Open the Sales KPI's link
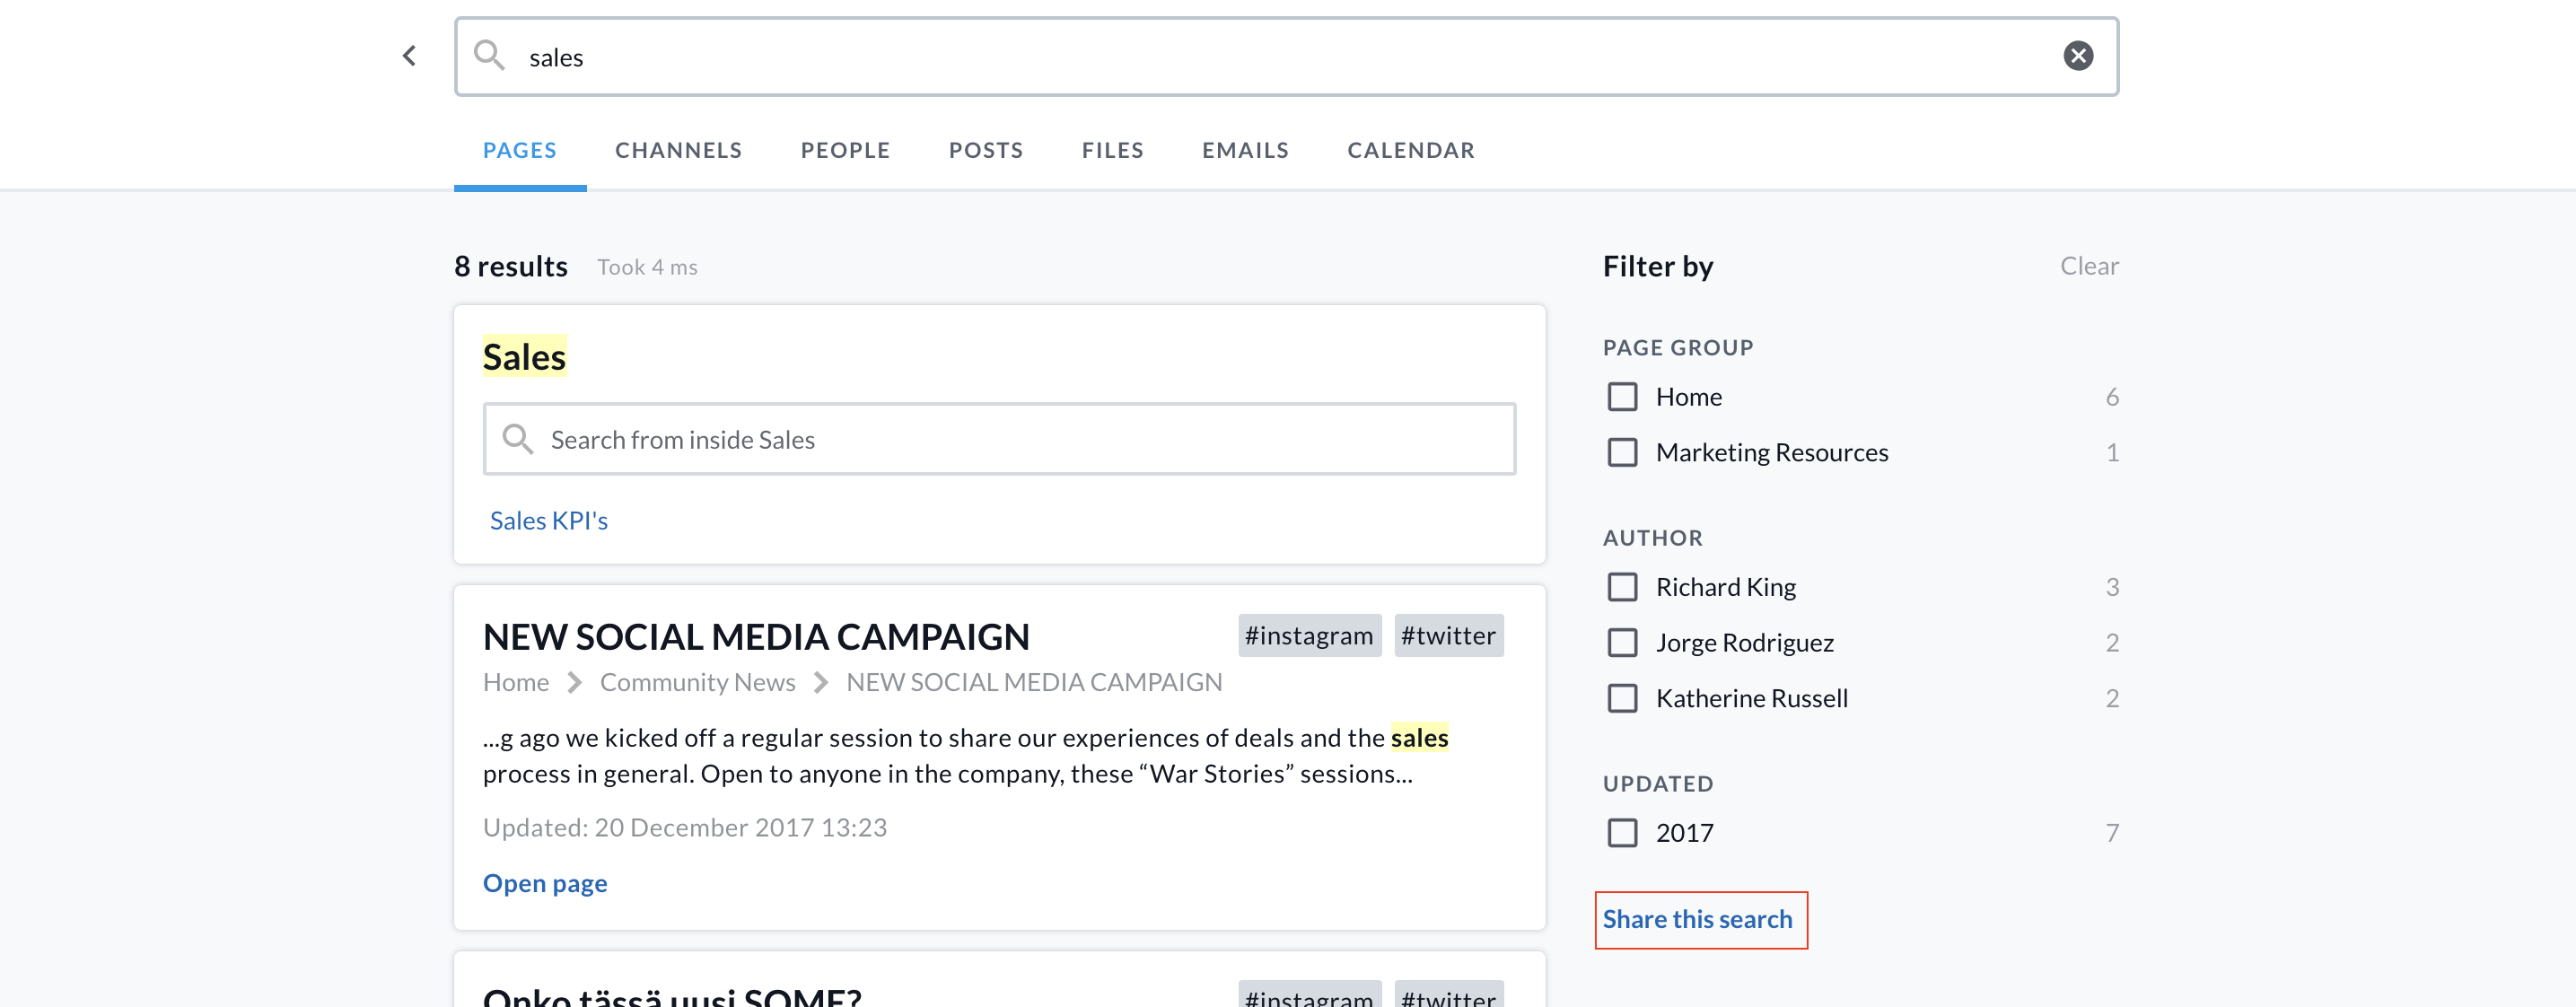Viewport: 2576px width, 1007px height. [548, 521]
